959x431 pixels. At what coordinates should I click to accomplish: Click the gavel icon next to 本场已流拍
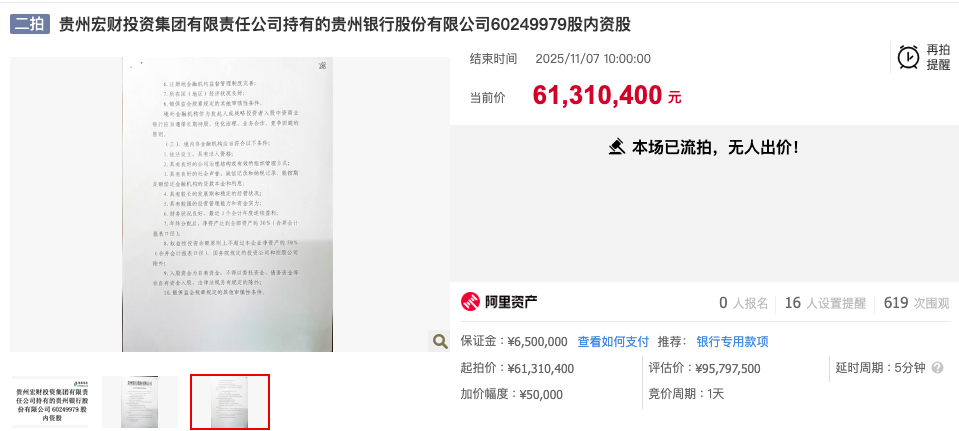(617, 147)
